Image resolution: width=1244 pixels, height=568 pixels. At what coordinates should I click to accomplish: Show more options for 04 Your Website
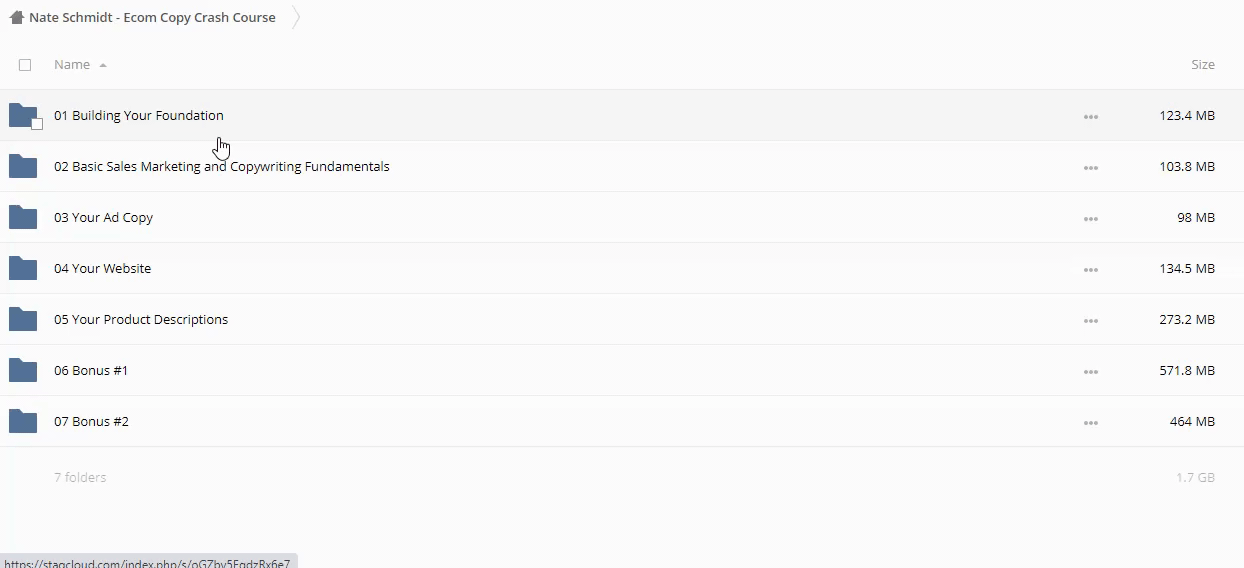pyautogui.click(x=1090, y=269)
